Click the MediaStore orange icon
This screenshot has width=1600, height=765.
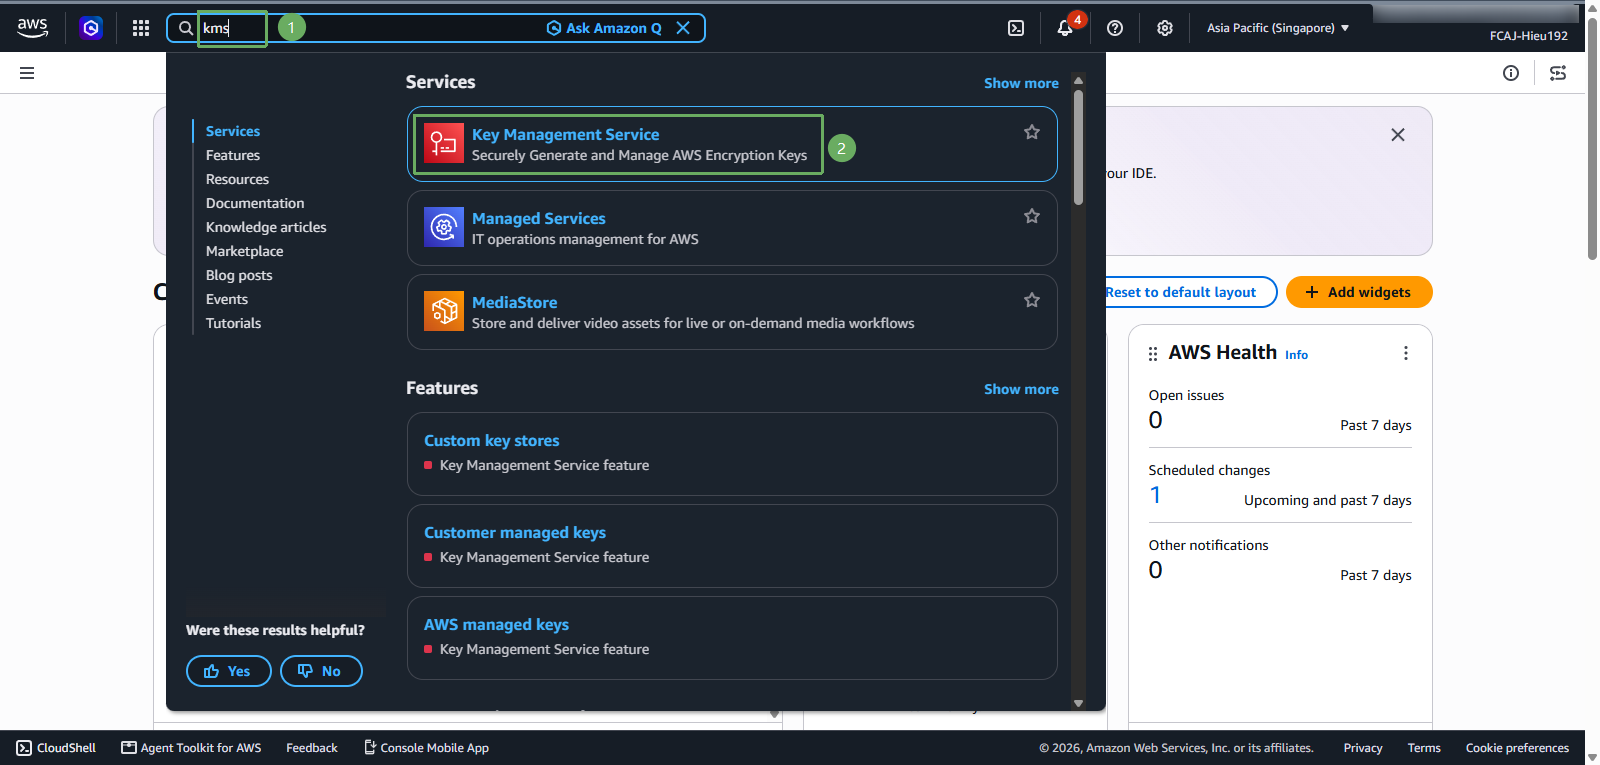[x=444, y=311]
